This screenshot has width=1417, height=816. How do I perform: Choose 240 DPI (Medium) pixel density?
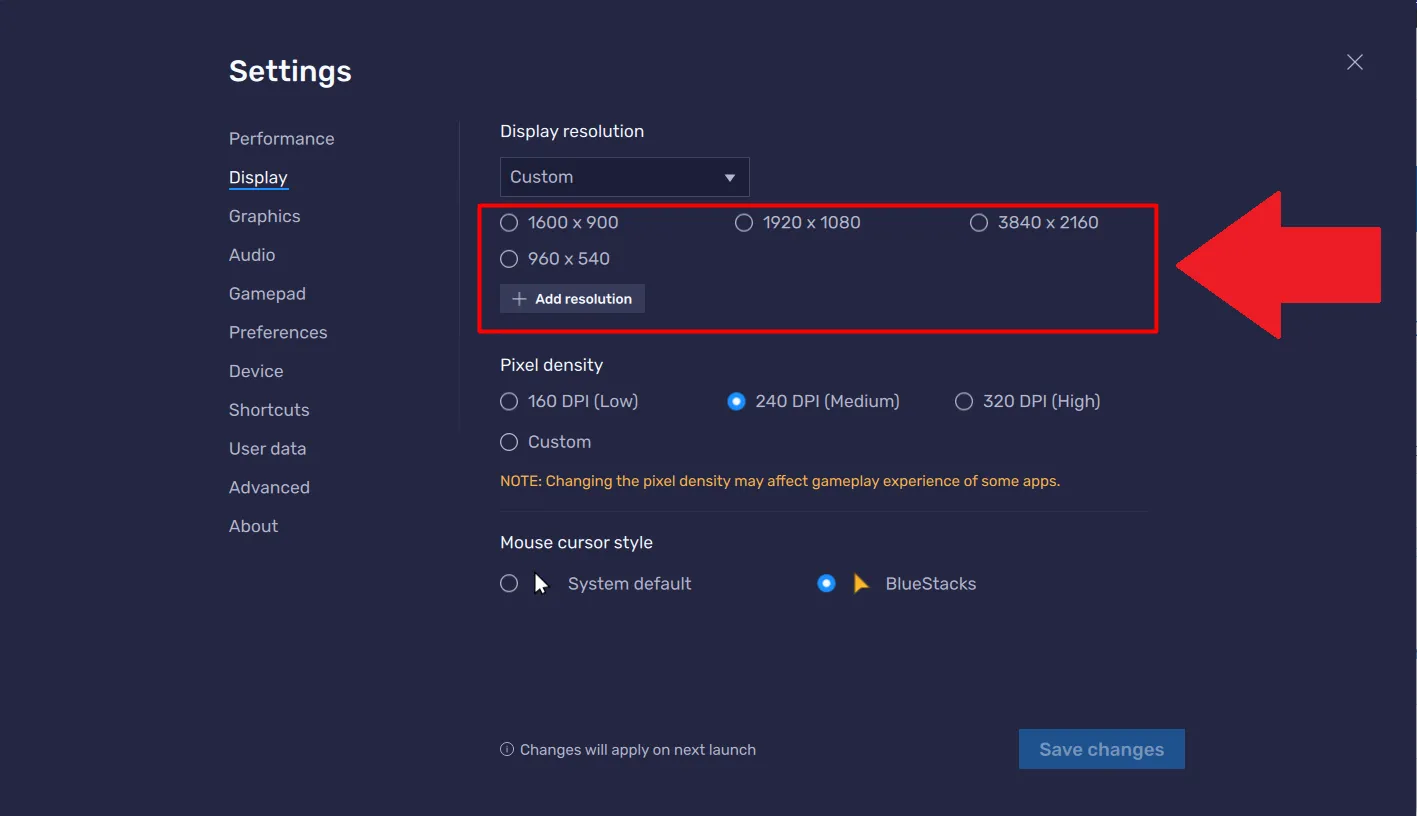pyautogui.click(x=736, y=401)
